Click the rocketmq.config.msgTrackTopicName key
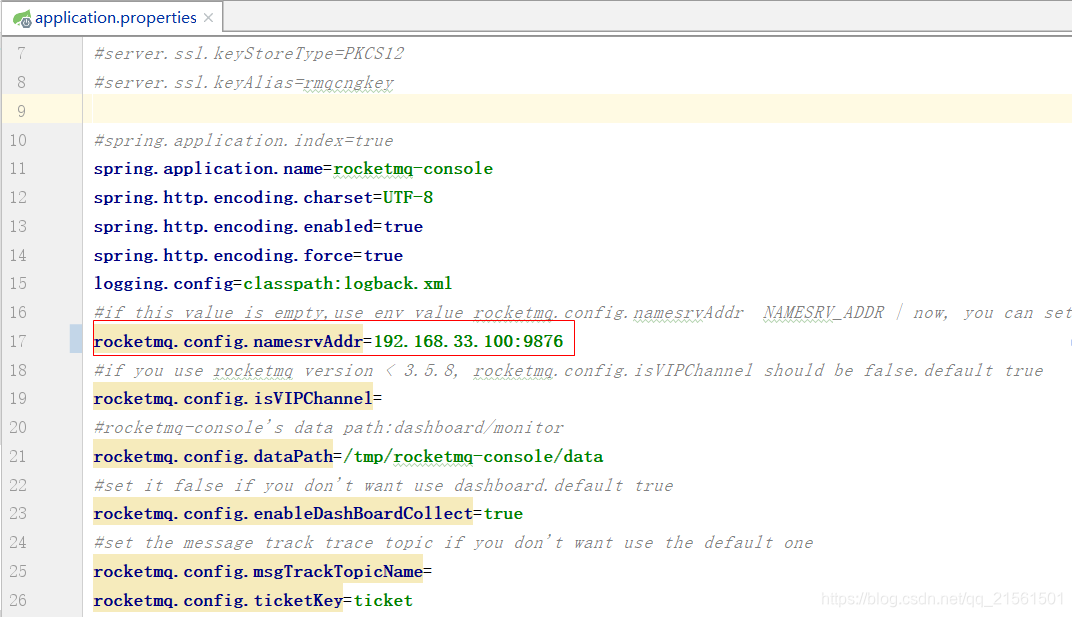 258,571
